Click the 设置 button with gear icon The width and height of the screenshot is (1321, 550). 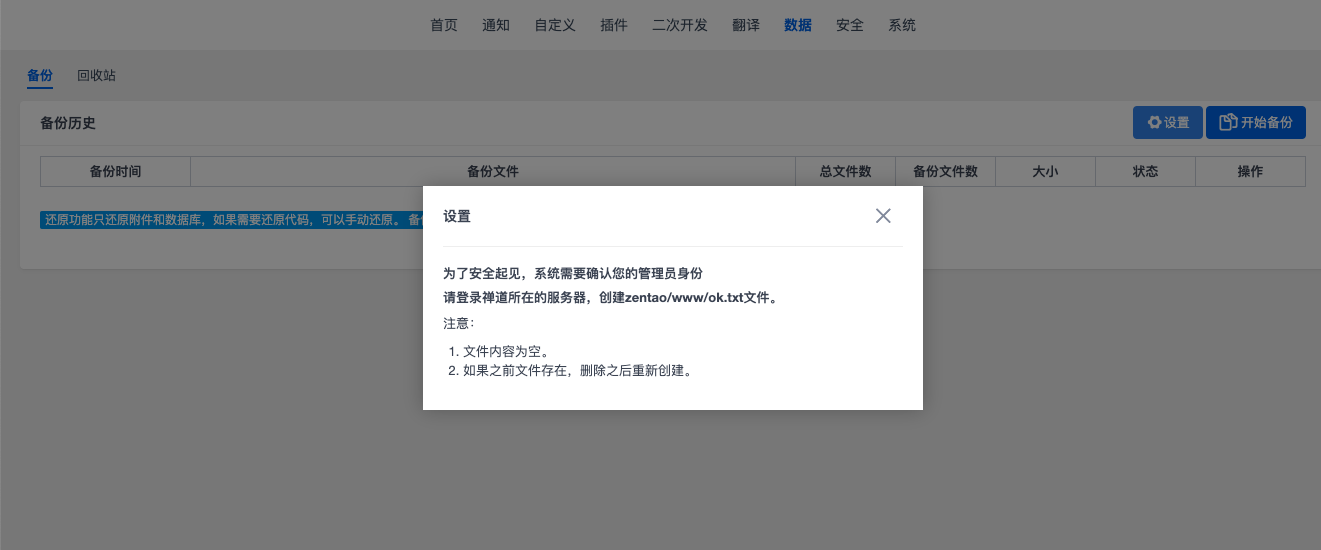1168,123
